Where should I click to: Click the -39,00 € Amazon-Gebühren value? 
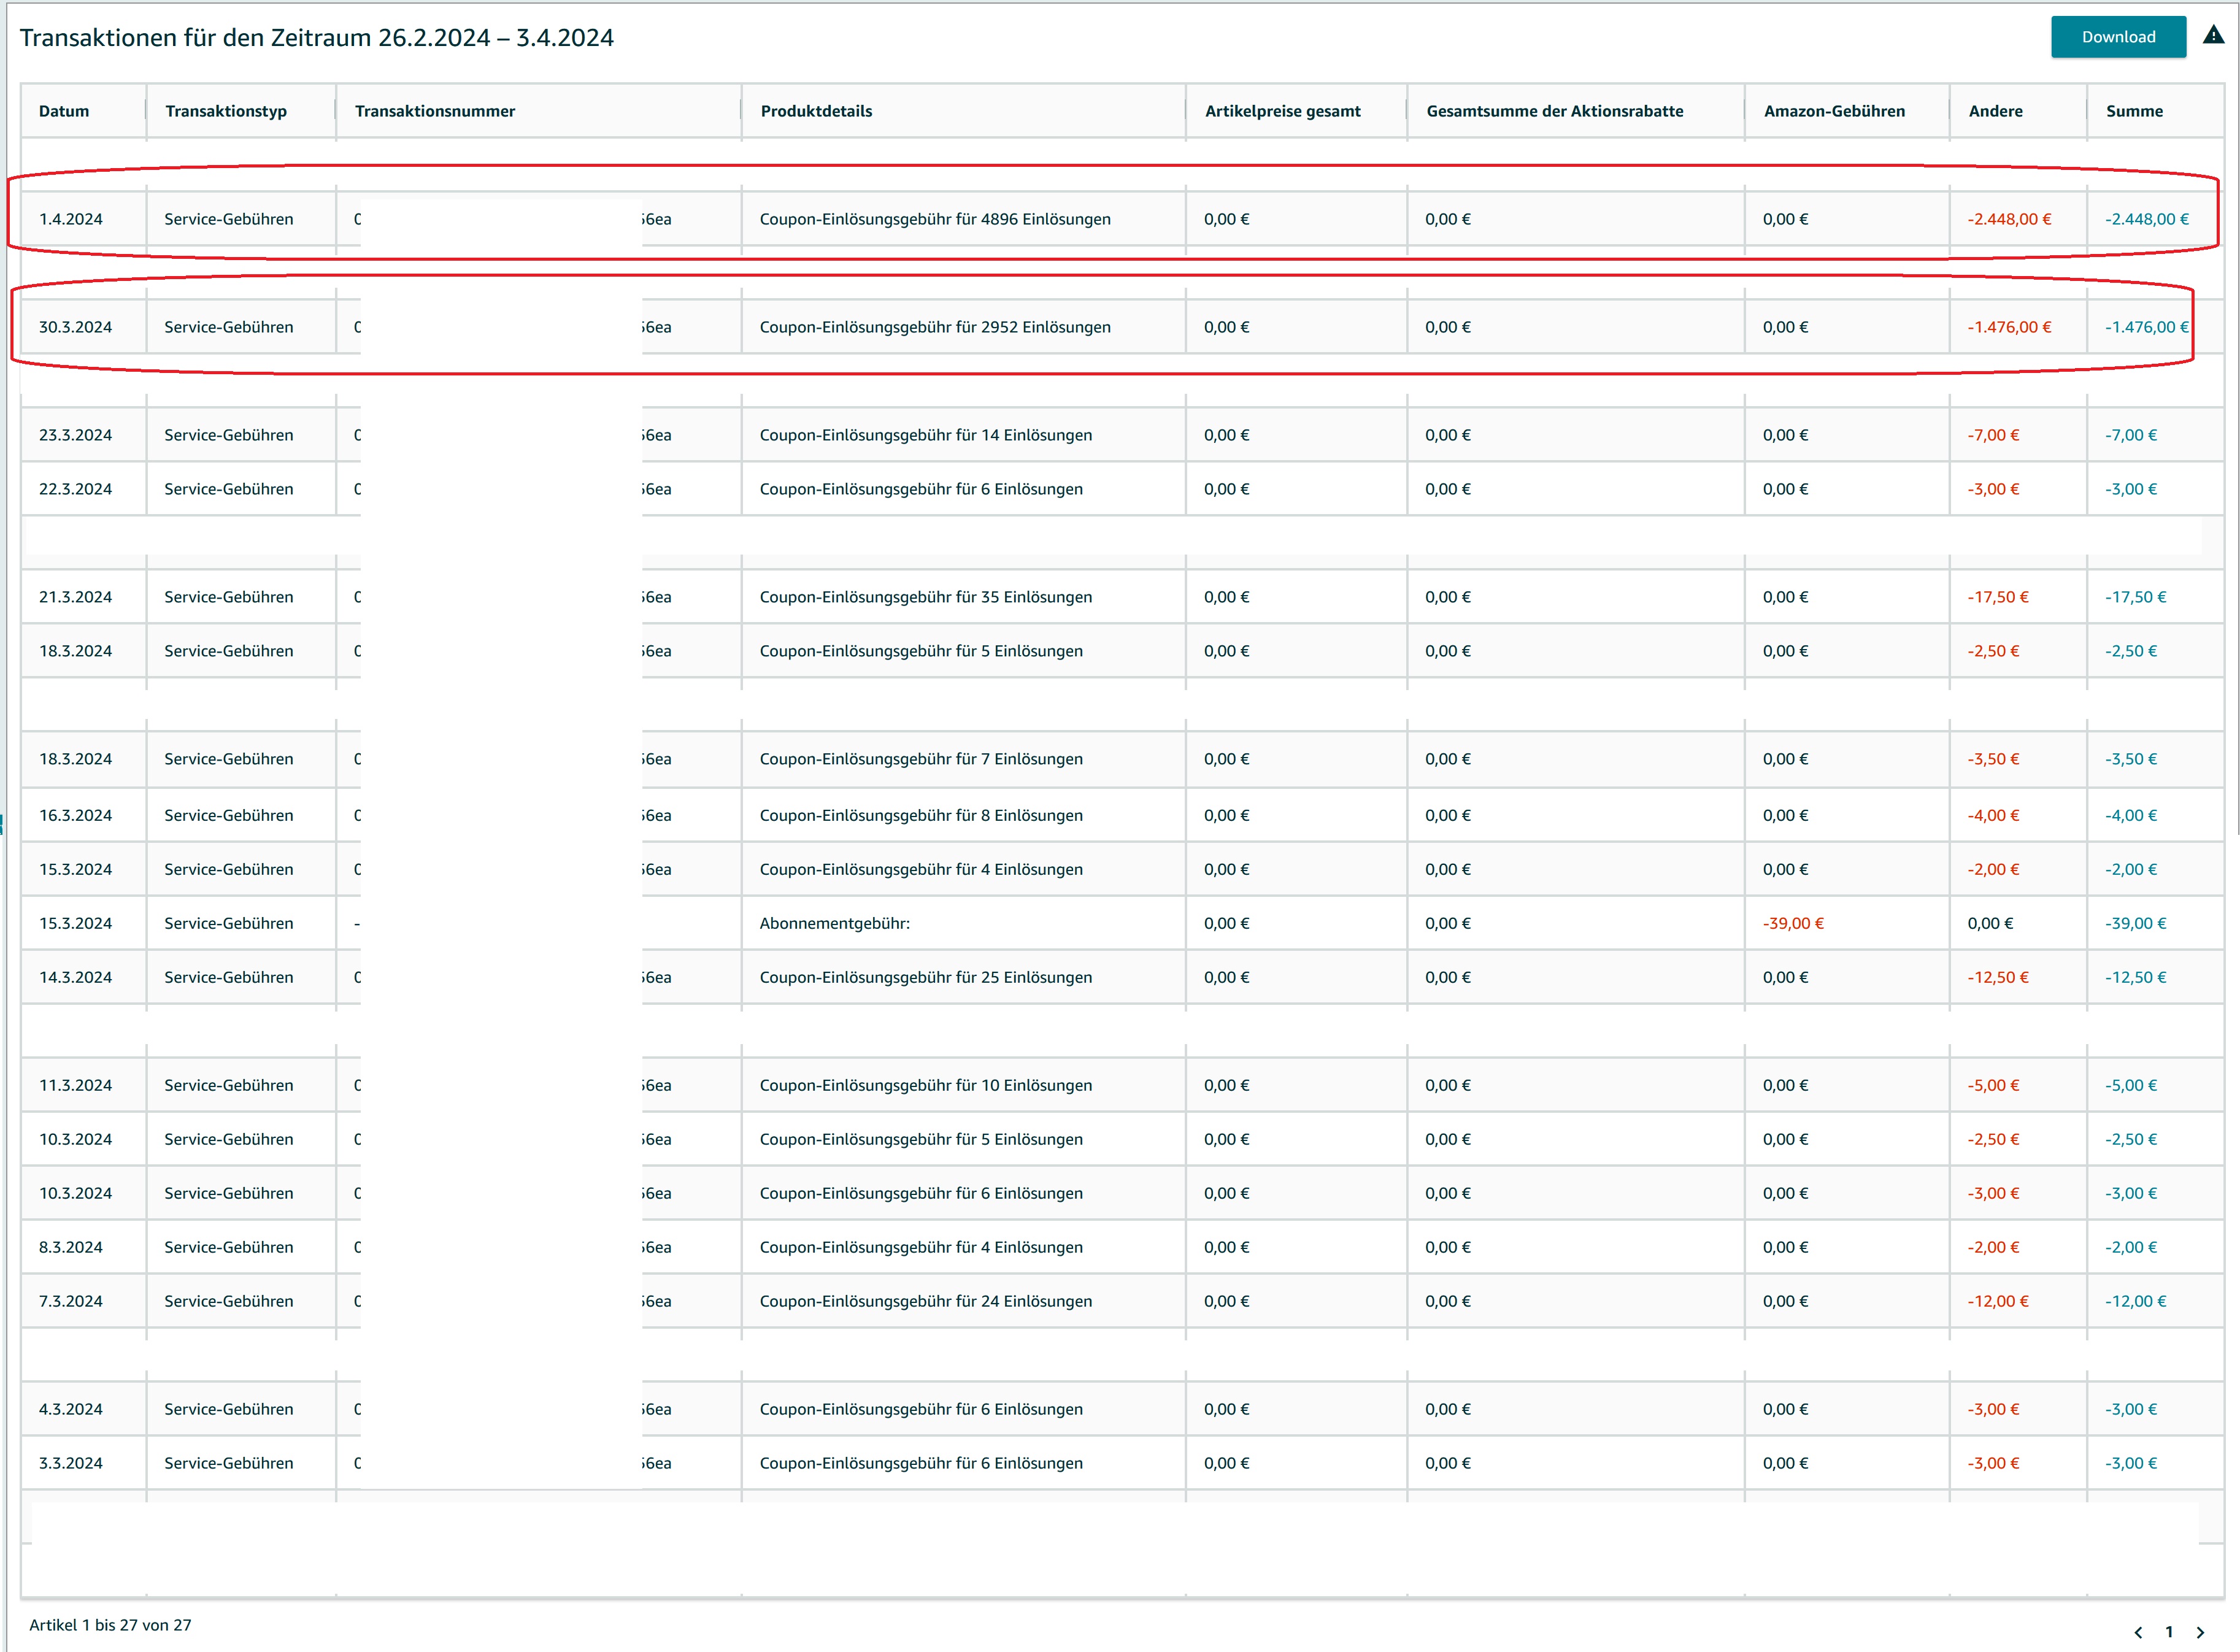(x=1793, y=923)
